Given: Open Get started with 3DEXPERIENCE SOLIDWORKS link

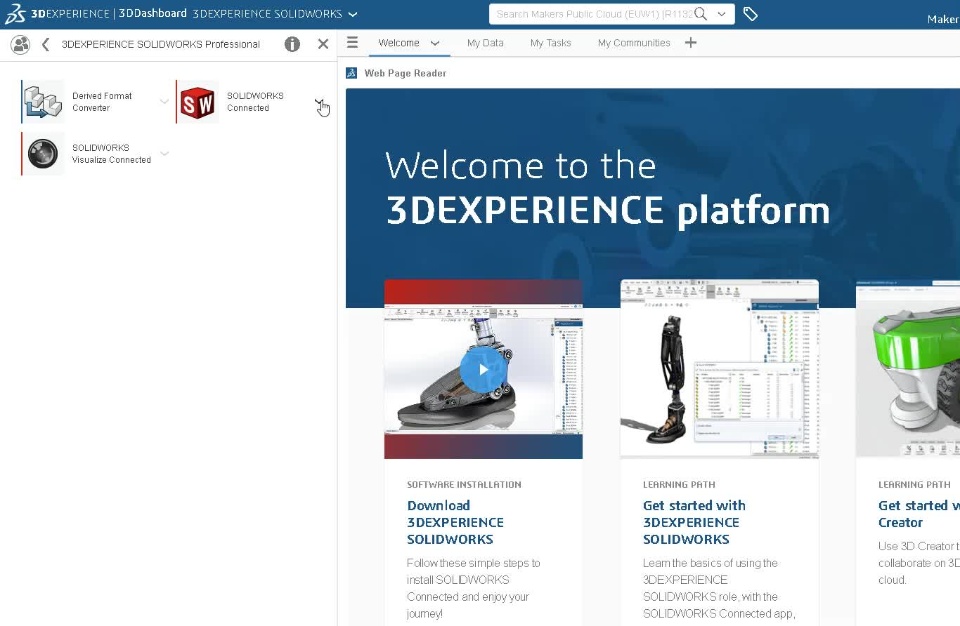Looking at the screenshot, I should click(694, 522).
